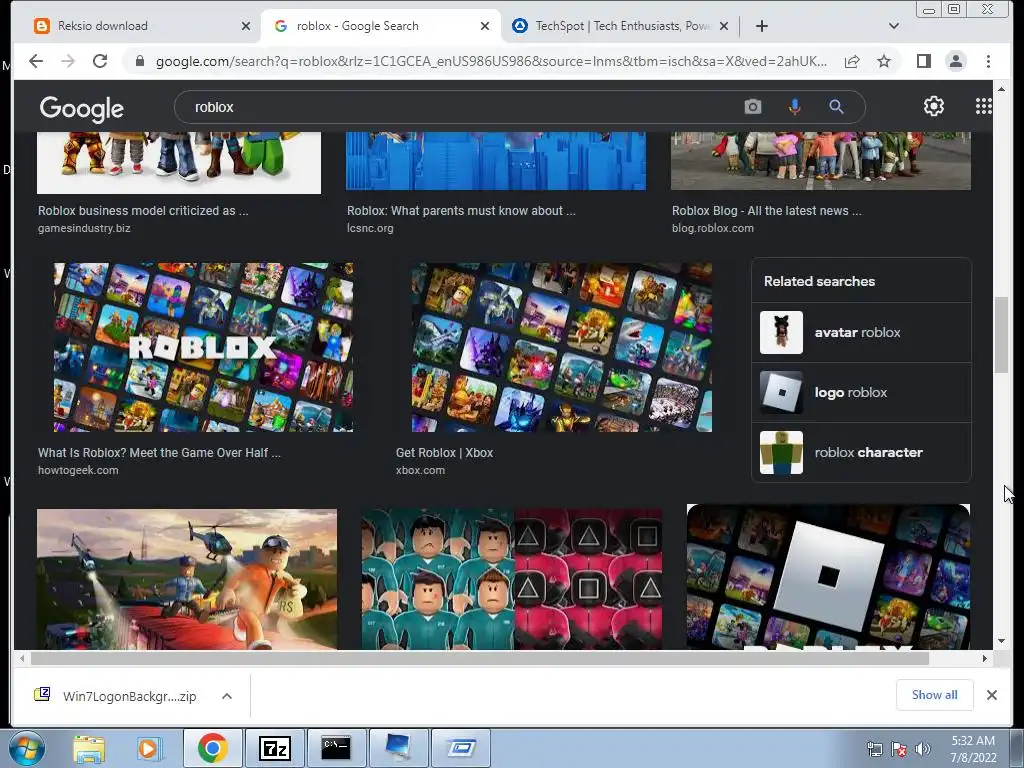Open the remote desktop monitor taskbar icon

point(398,748)
